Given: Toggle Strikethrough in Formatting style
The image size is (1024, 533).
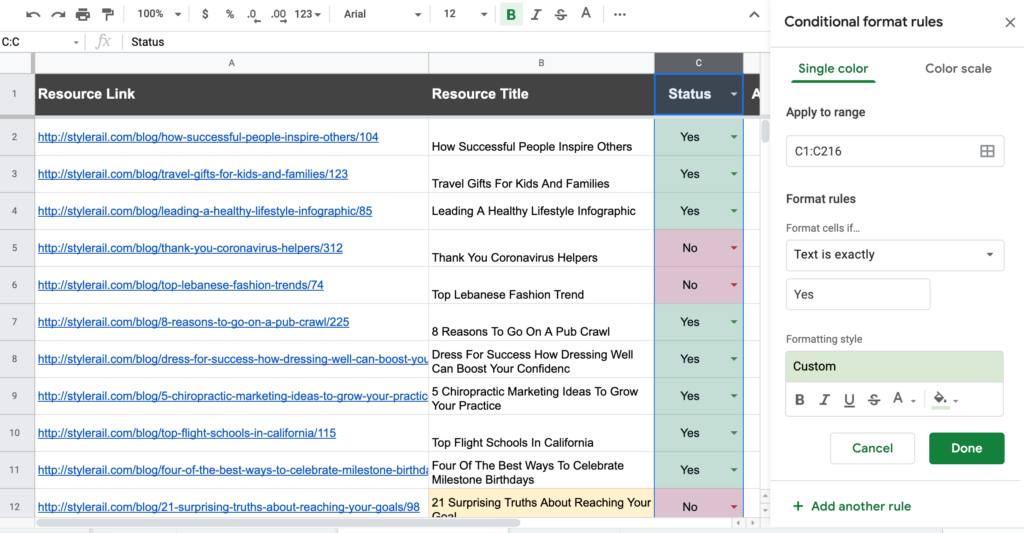Looking at the screenshot, I should (874, 400).
